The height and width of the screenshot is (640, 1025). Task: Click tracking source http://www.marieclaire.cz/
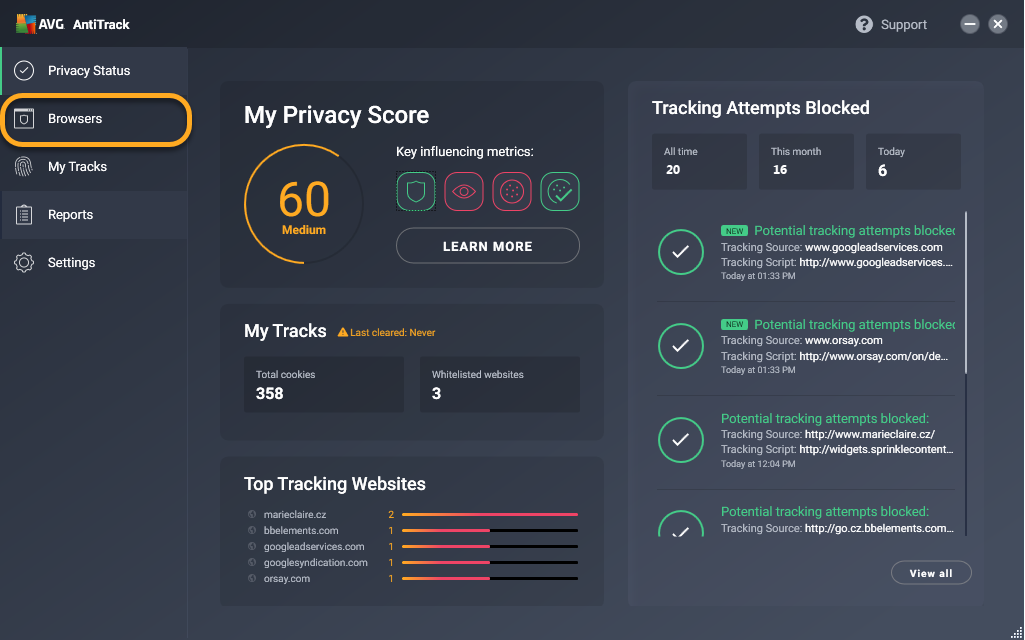tap(869, 434)
